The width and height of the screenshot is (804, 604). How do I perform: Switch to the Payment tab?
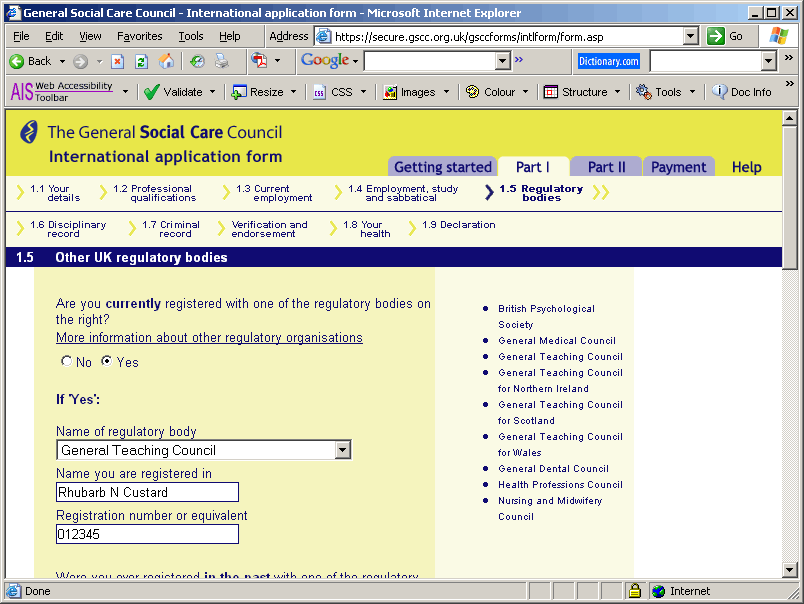tap(678, 167)
